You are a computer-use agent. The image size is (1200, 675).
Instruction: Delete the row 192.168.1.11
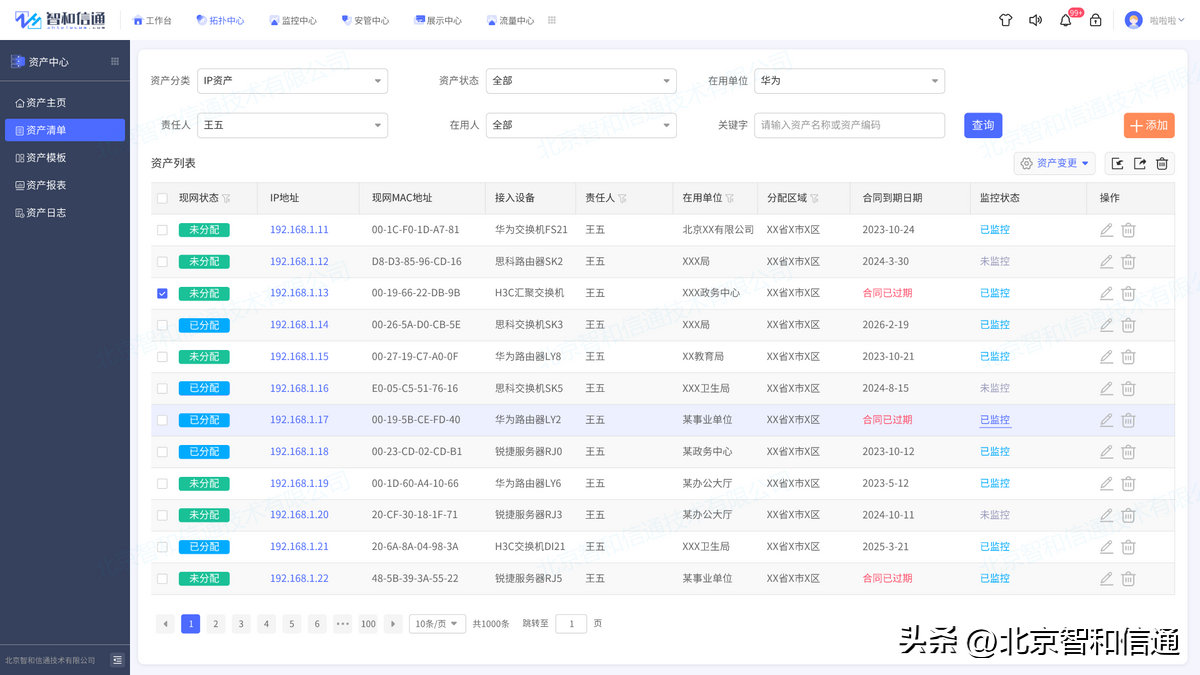pyautogui.click(x=1128, y=230)
